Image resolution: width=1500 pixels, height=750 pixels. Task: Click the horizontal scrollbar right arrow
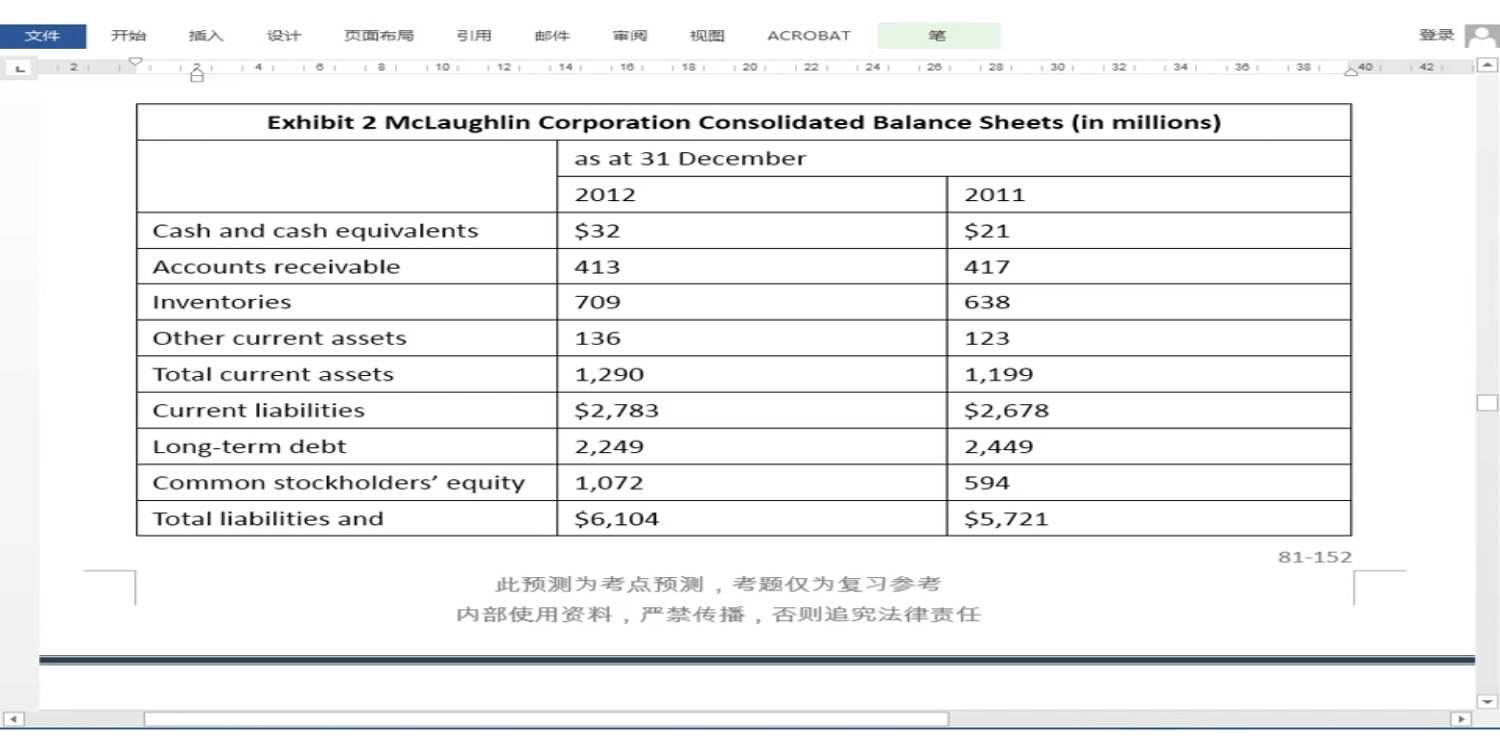click(x=1461, y=719)
